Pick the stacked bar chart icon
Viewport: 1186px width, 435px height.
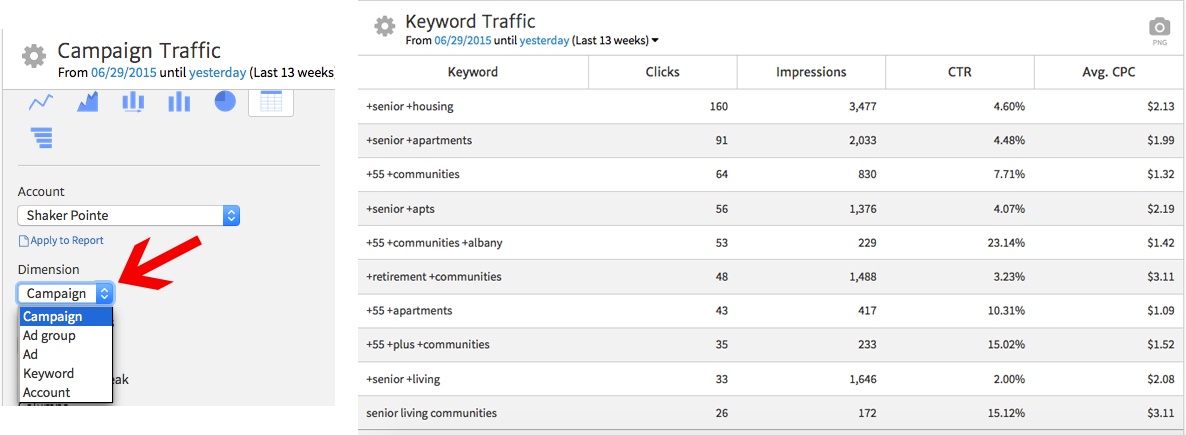click(133, 102)
